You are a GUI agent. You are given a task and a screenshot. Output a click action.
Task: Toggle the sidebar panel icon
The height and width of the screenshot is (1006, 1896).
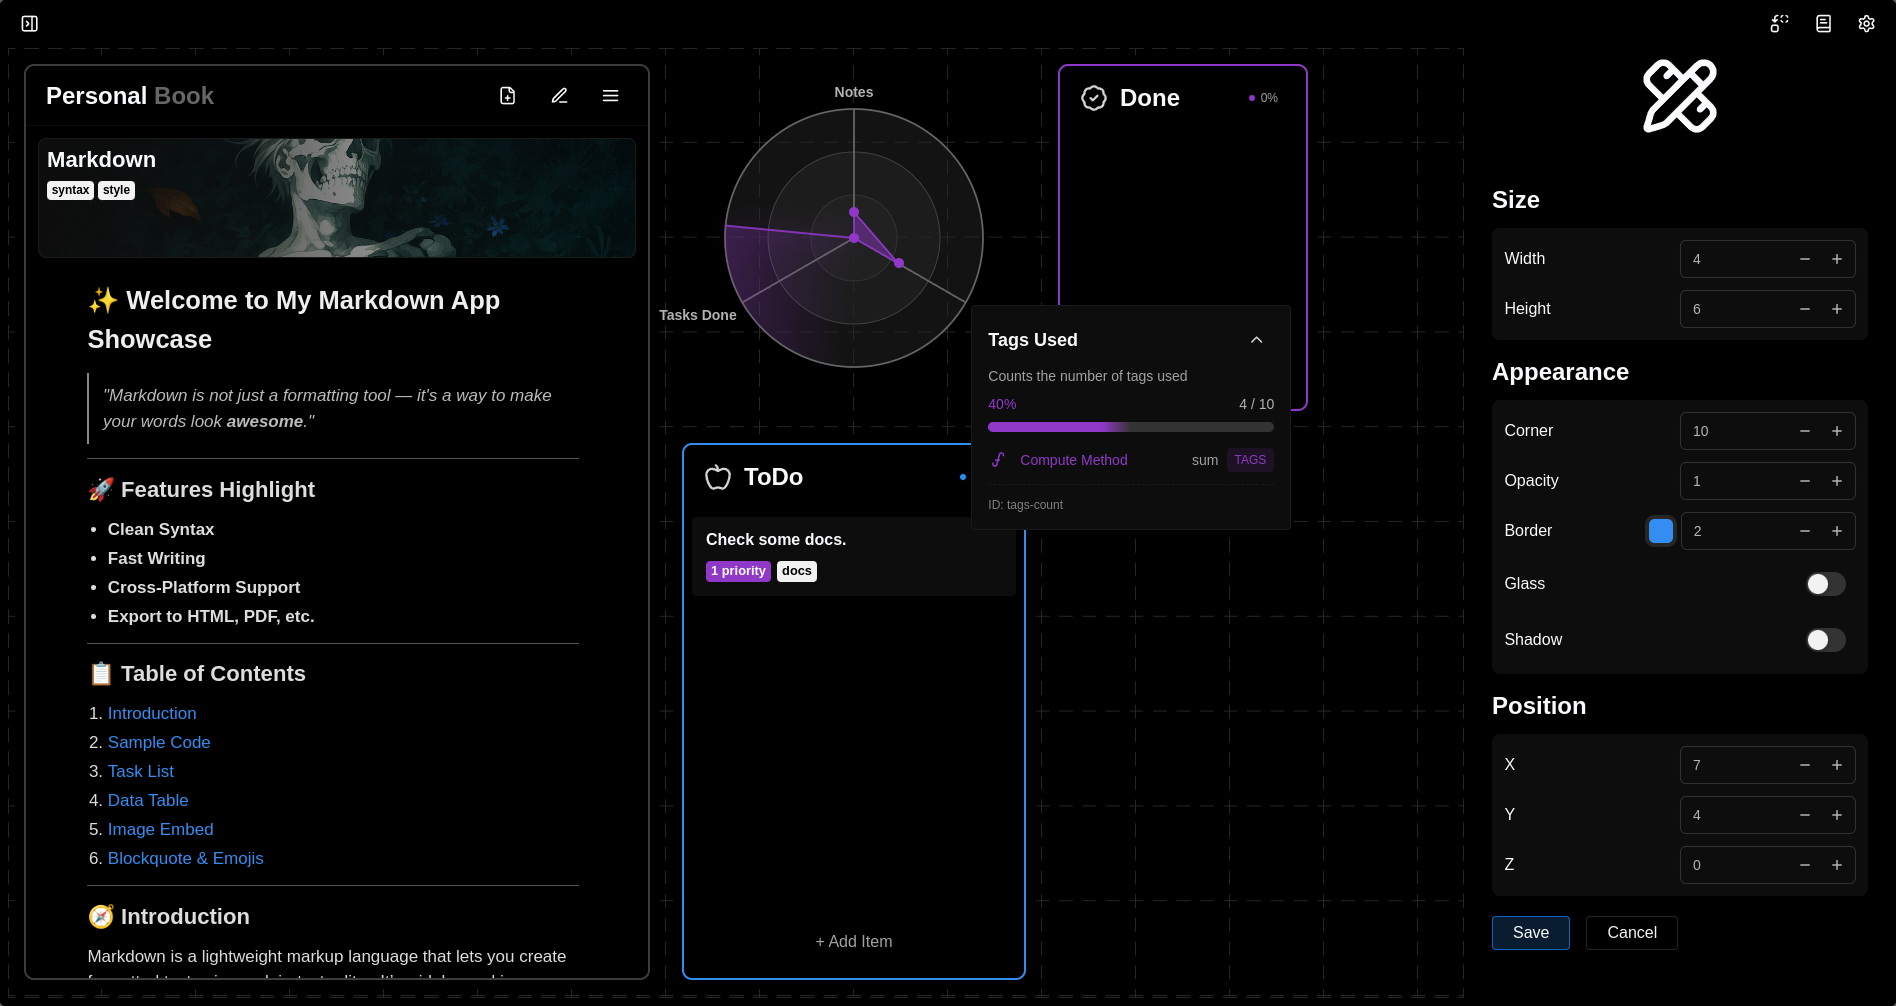coord(30,23)
